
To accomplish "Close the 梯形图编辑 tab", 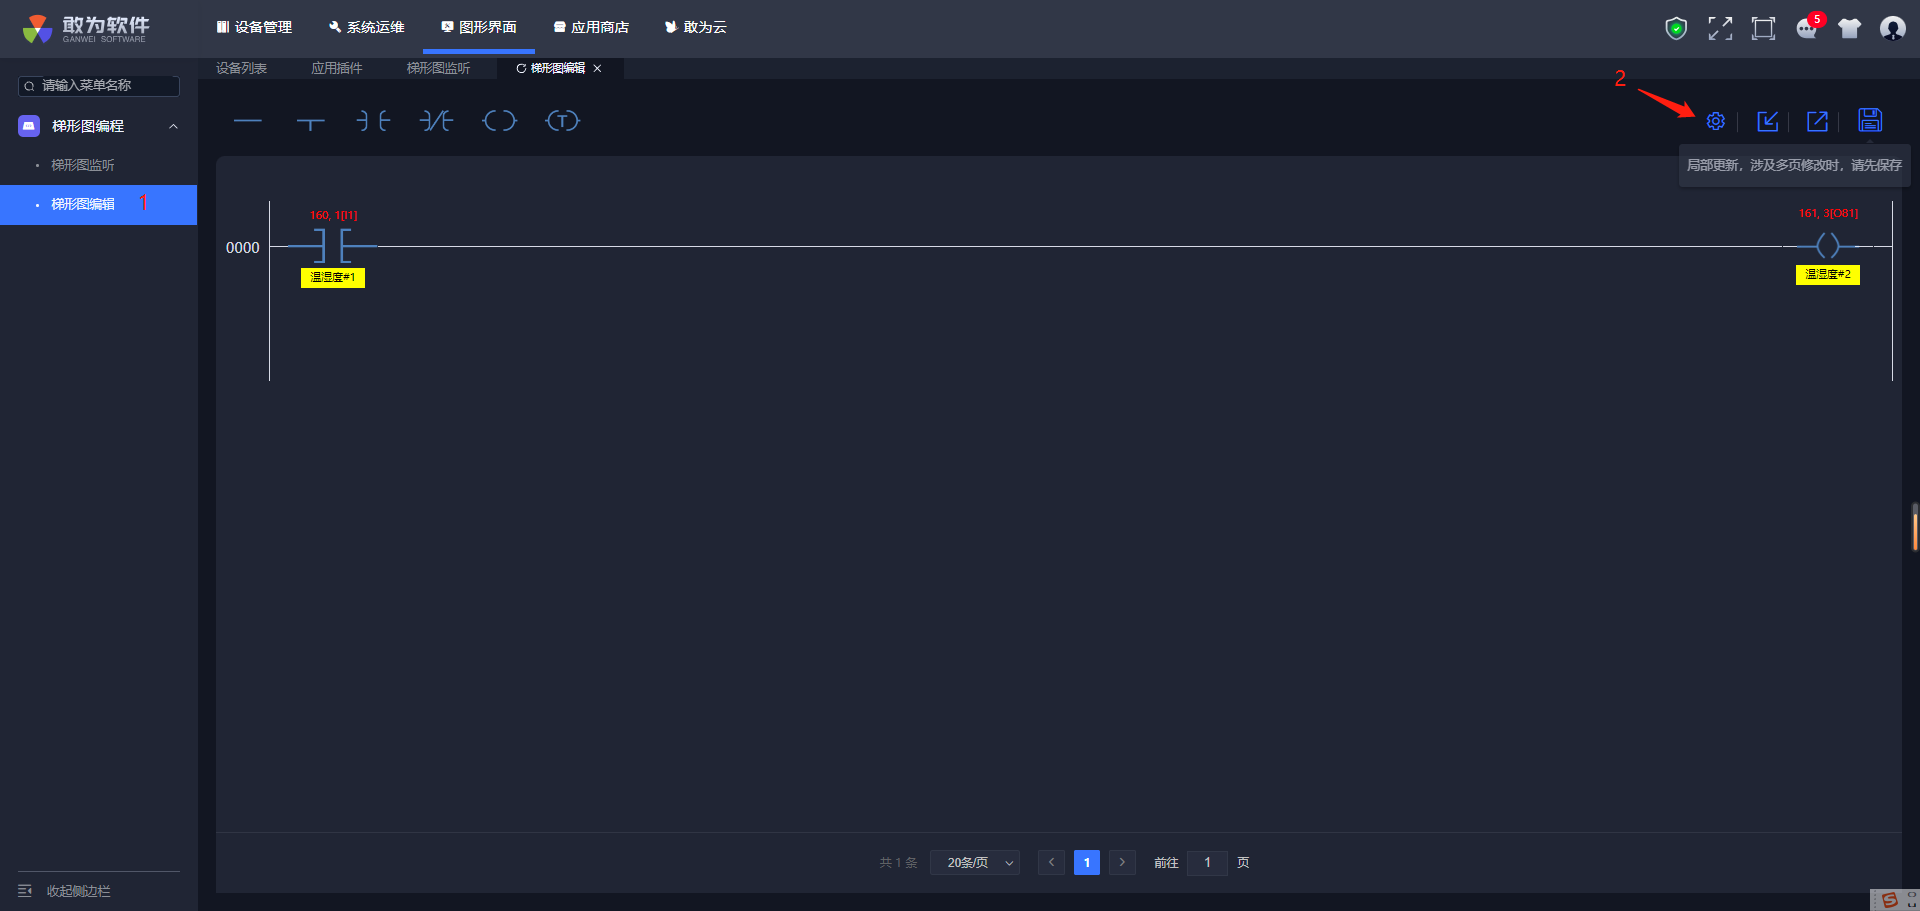I will 598,68.
